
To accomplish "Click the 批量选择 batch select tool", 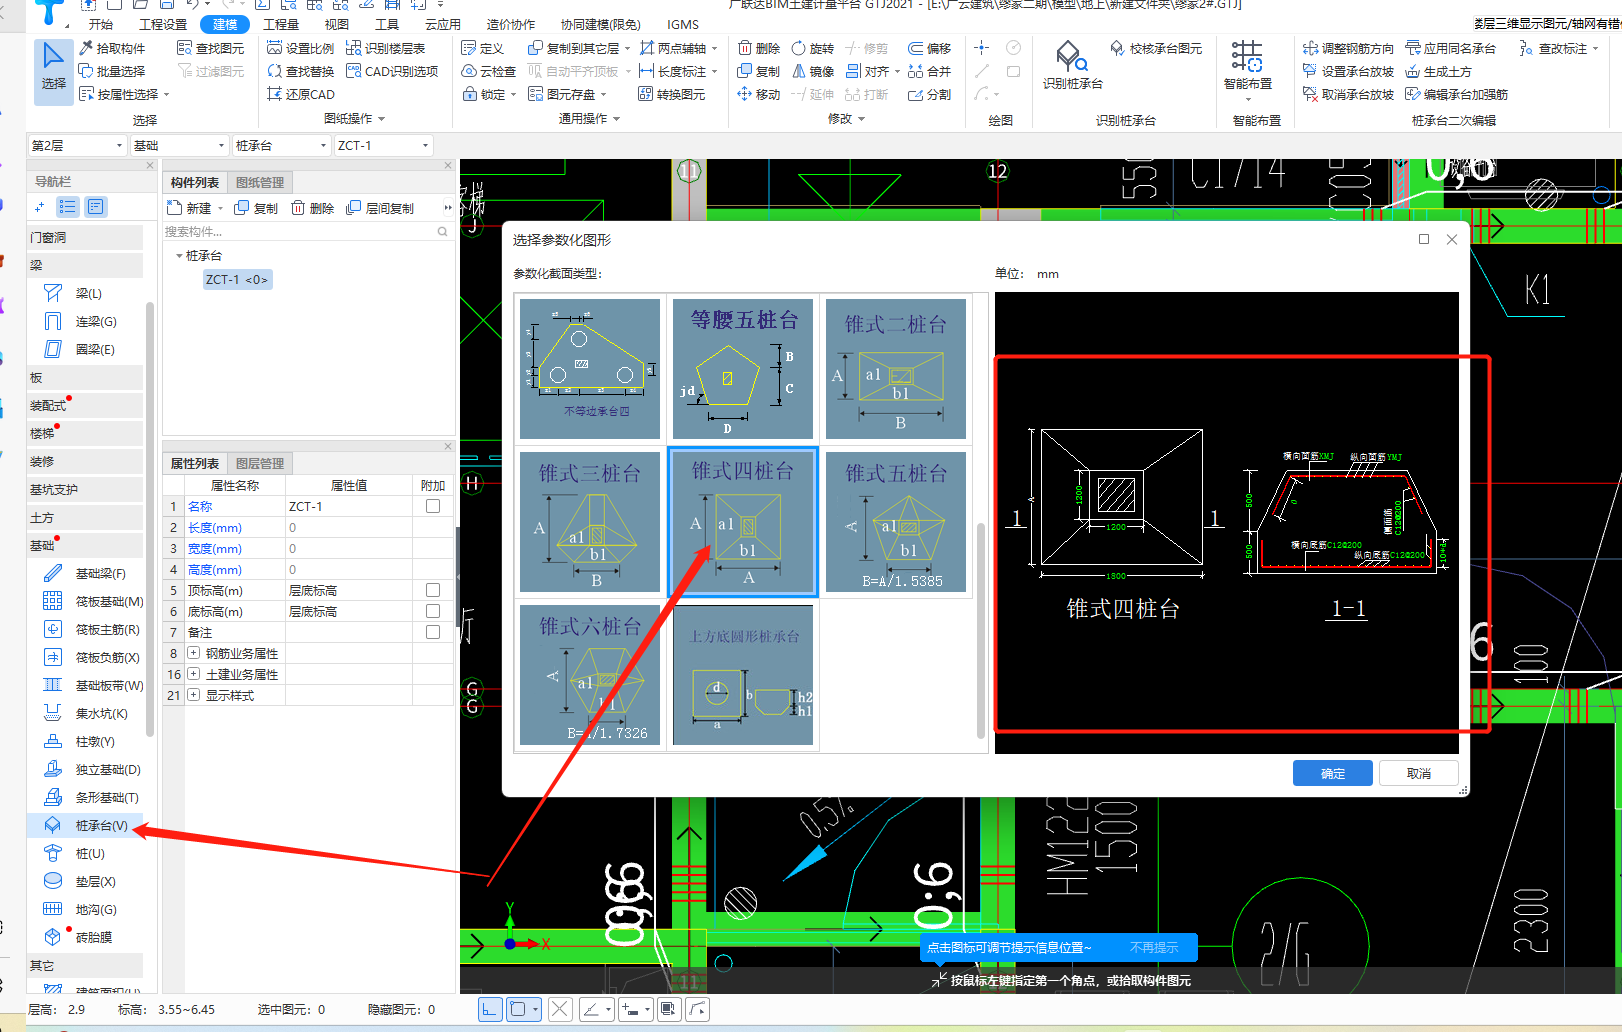I will tap(111, 71).
